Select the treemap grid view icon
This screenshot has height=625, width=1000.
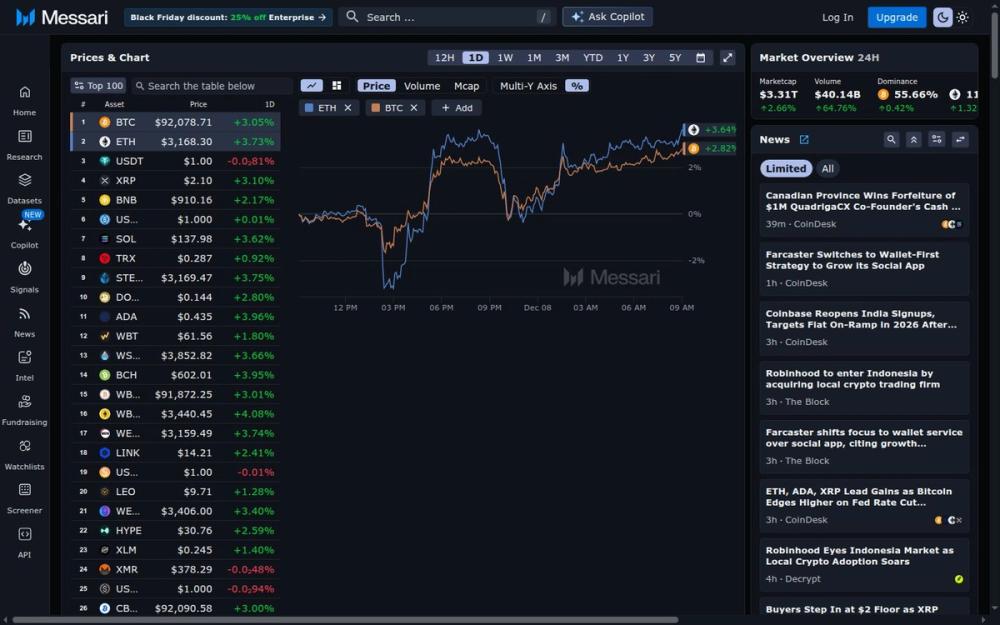[x=337, y=85]
